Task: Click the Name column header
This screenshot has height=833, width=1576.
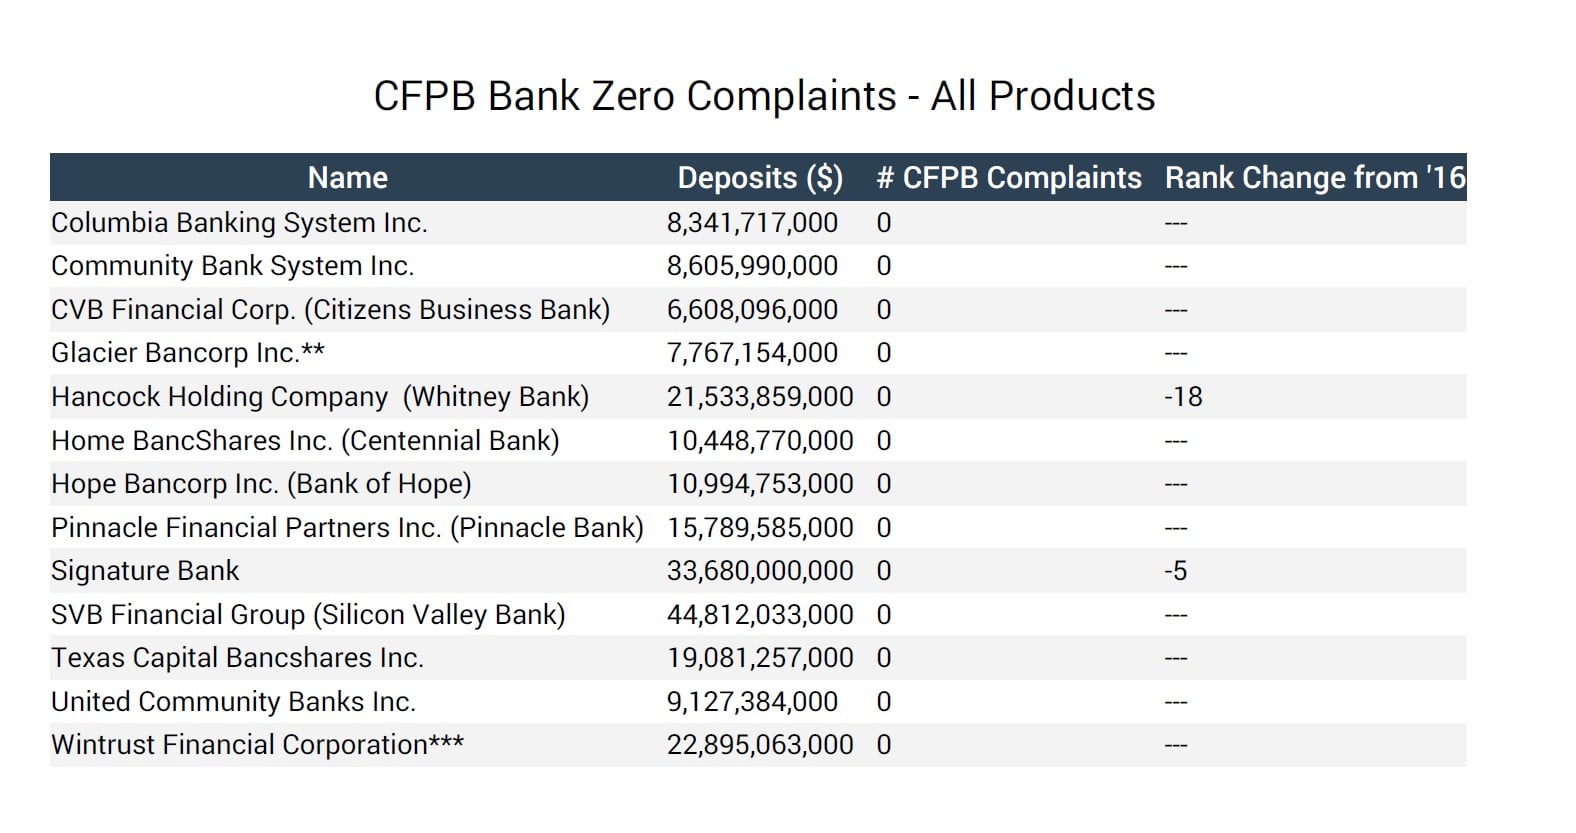Action: click(347, 177)
